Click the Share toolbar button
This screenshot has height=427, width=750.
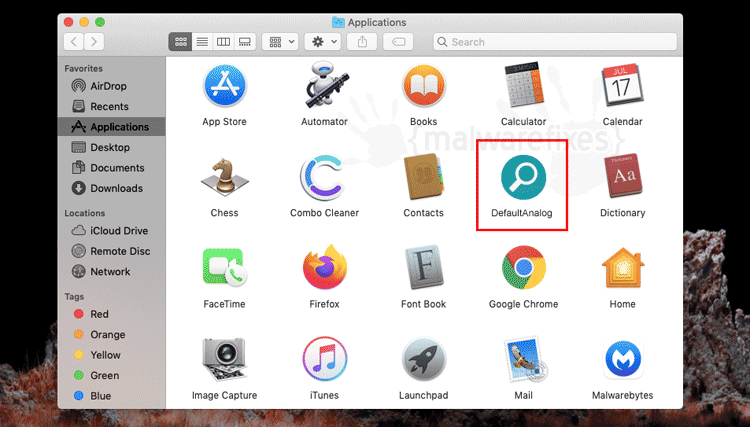pyautogui.click(x=362, y=42)
